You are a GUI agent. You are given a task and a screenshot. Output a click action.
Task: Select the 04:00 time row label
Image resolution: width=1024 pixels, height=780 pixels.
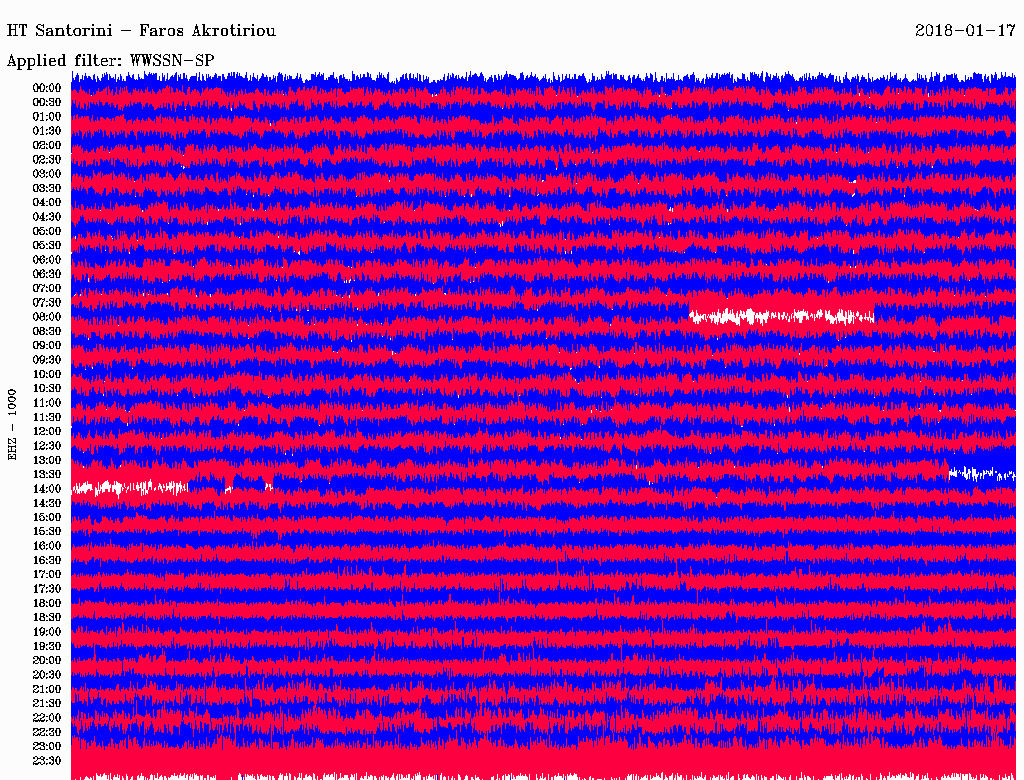[x=47, y=203]
